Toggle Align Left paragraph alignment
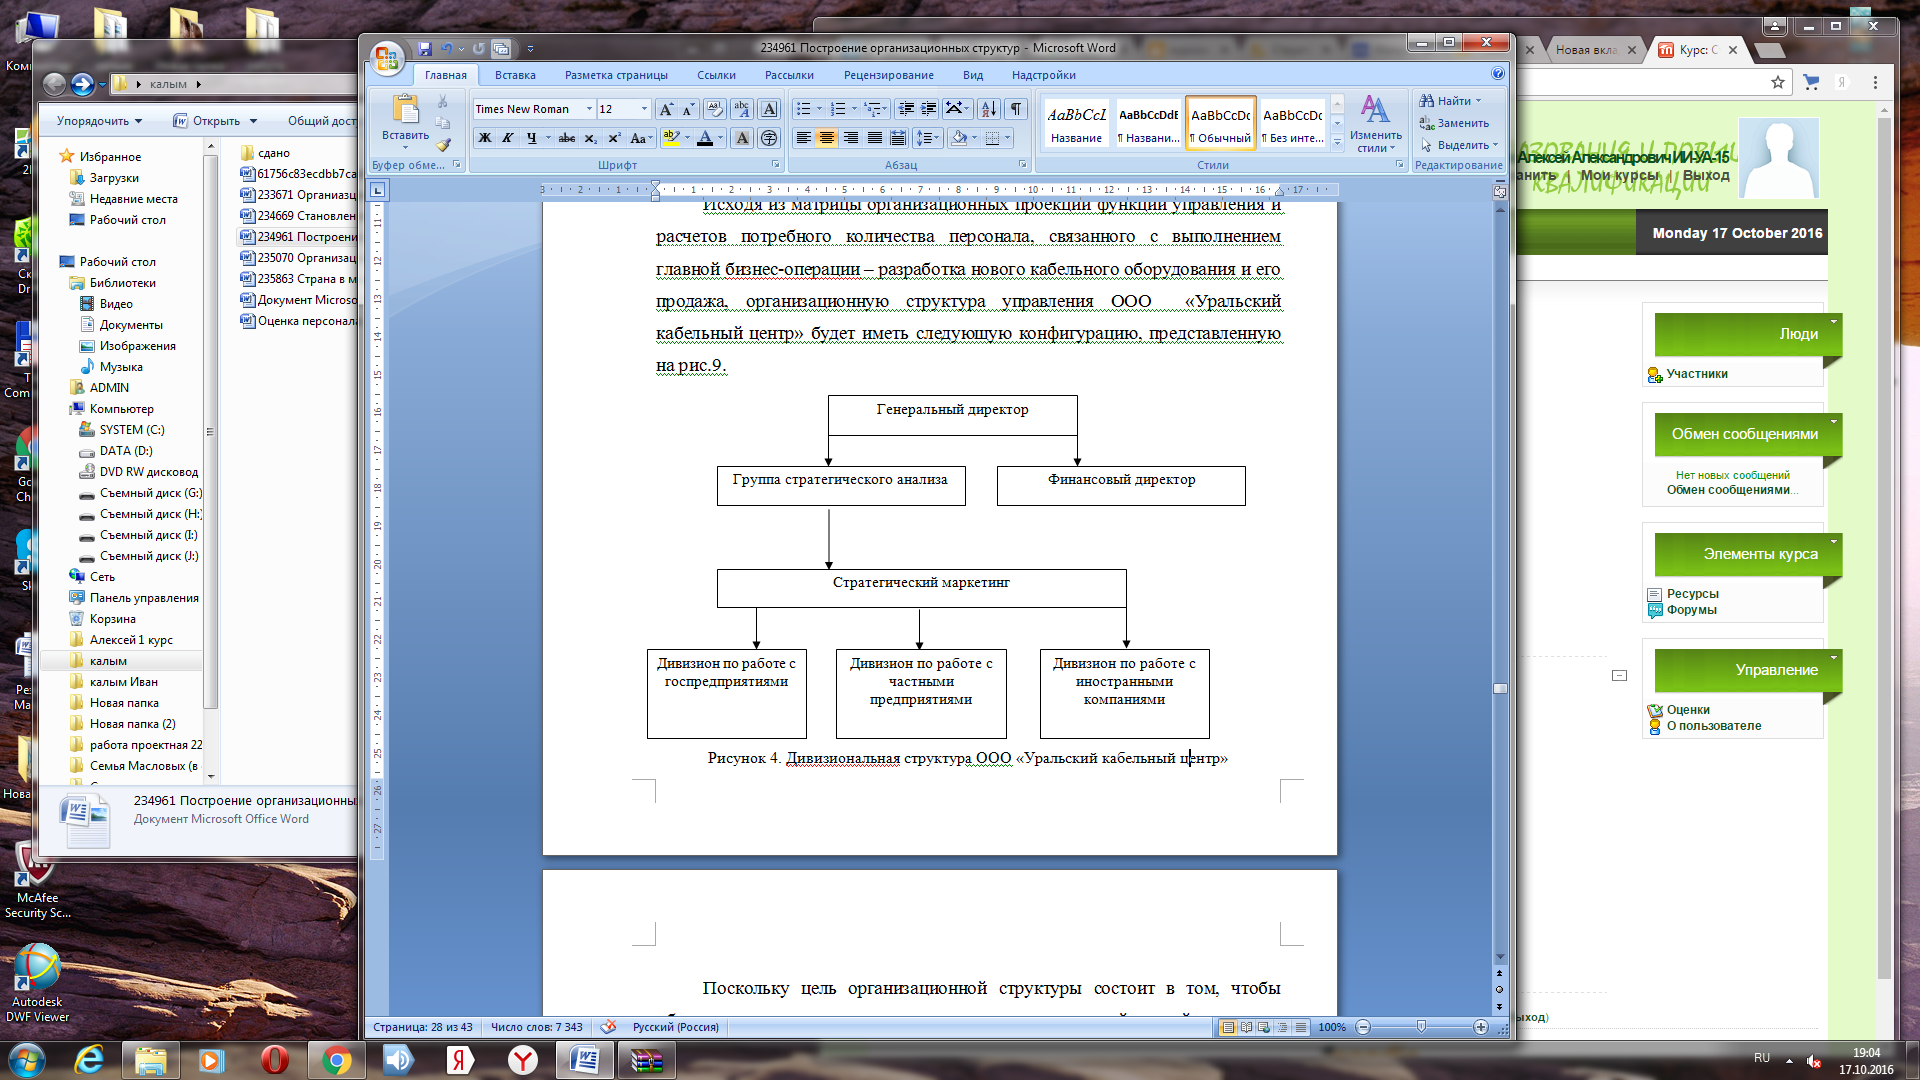Image resolution: width=1920 pixels, height=1080 pixels. (803, 138)
